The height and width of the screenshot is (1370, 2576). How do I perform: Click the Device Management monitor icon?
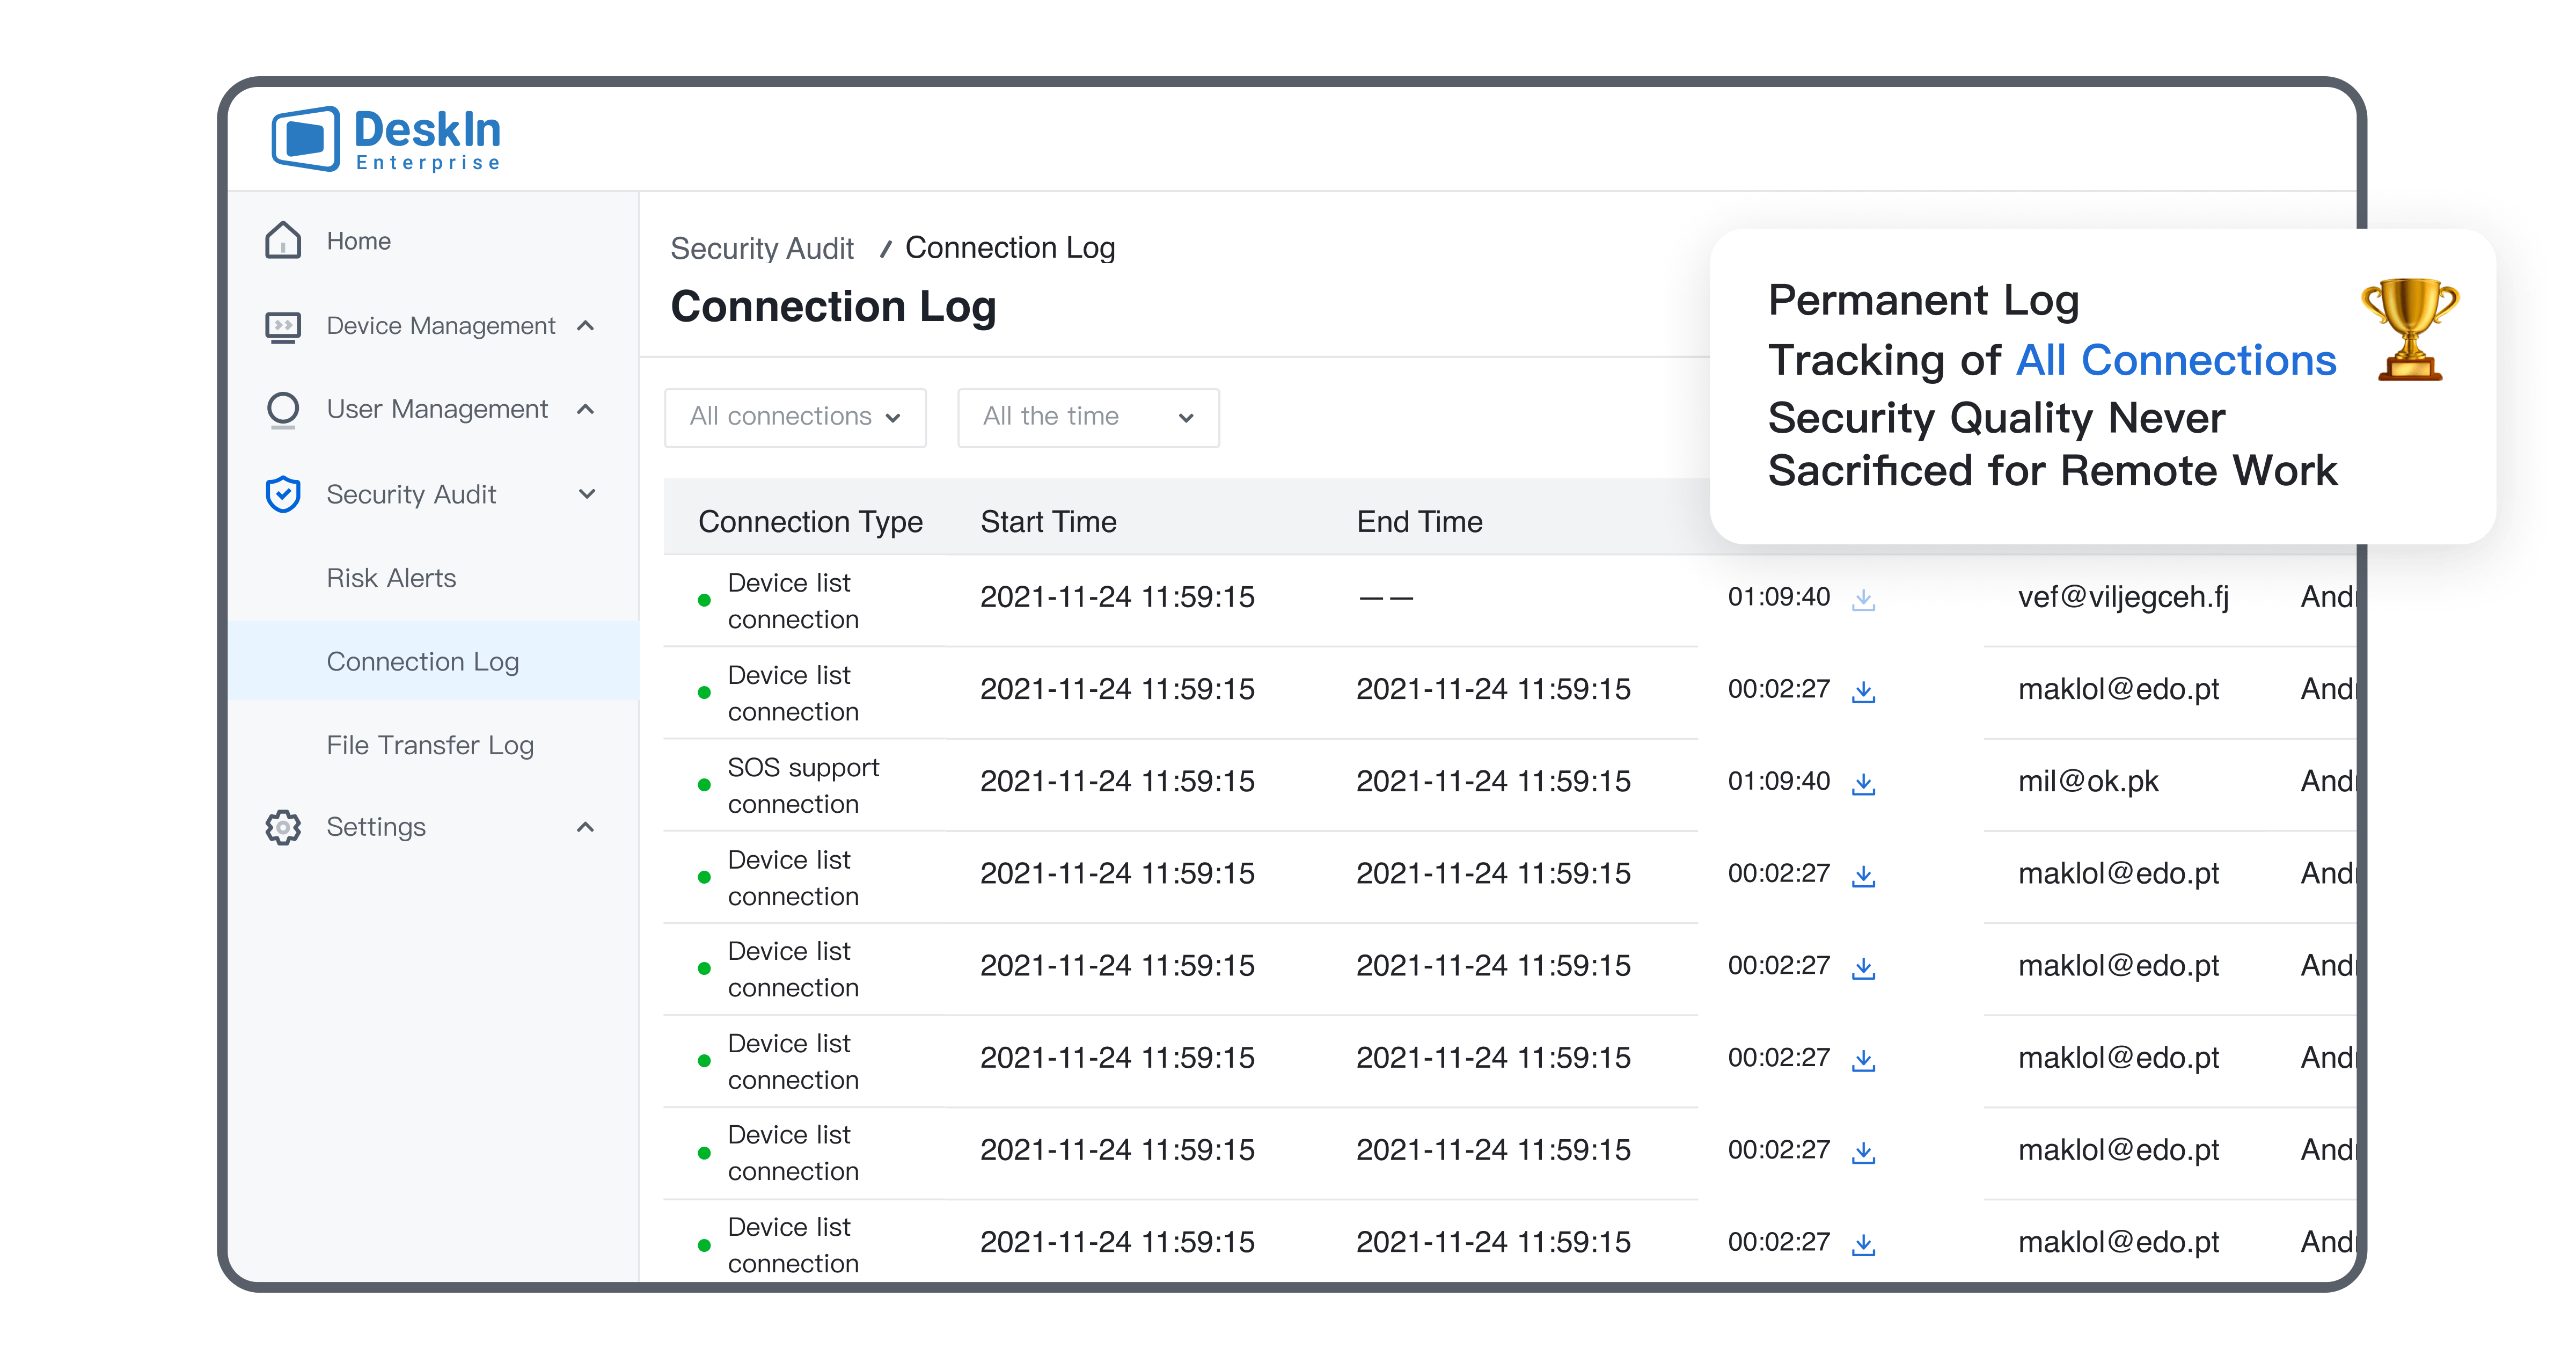283,326
